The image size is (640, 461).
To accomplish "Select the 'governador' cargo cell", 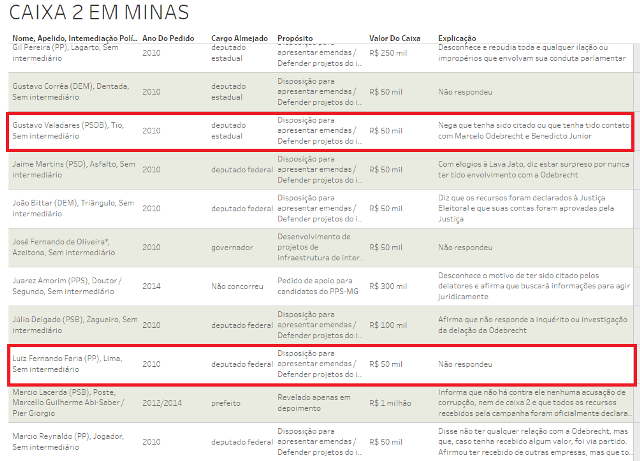I will [x=232, y=247].
